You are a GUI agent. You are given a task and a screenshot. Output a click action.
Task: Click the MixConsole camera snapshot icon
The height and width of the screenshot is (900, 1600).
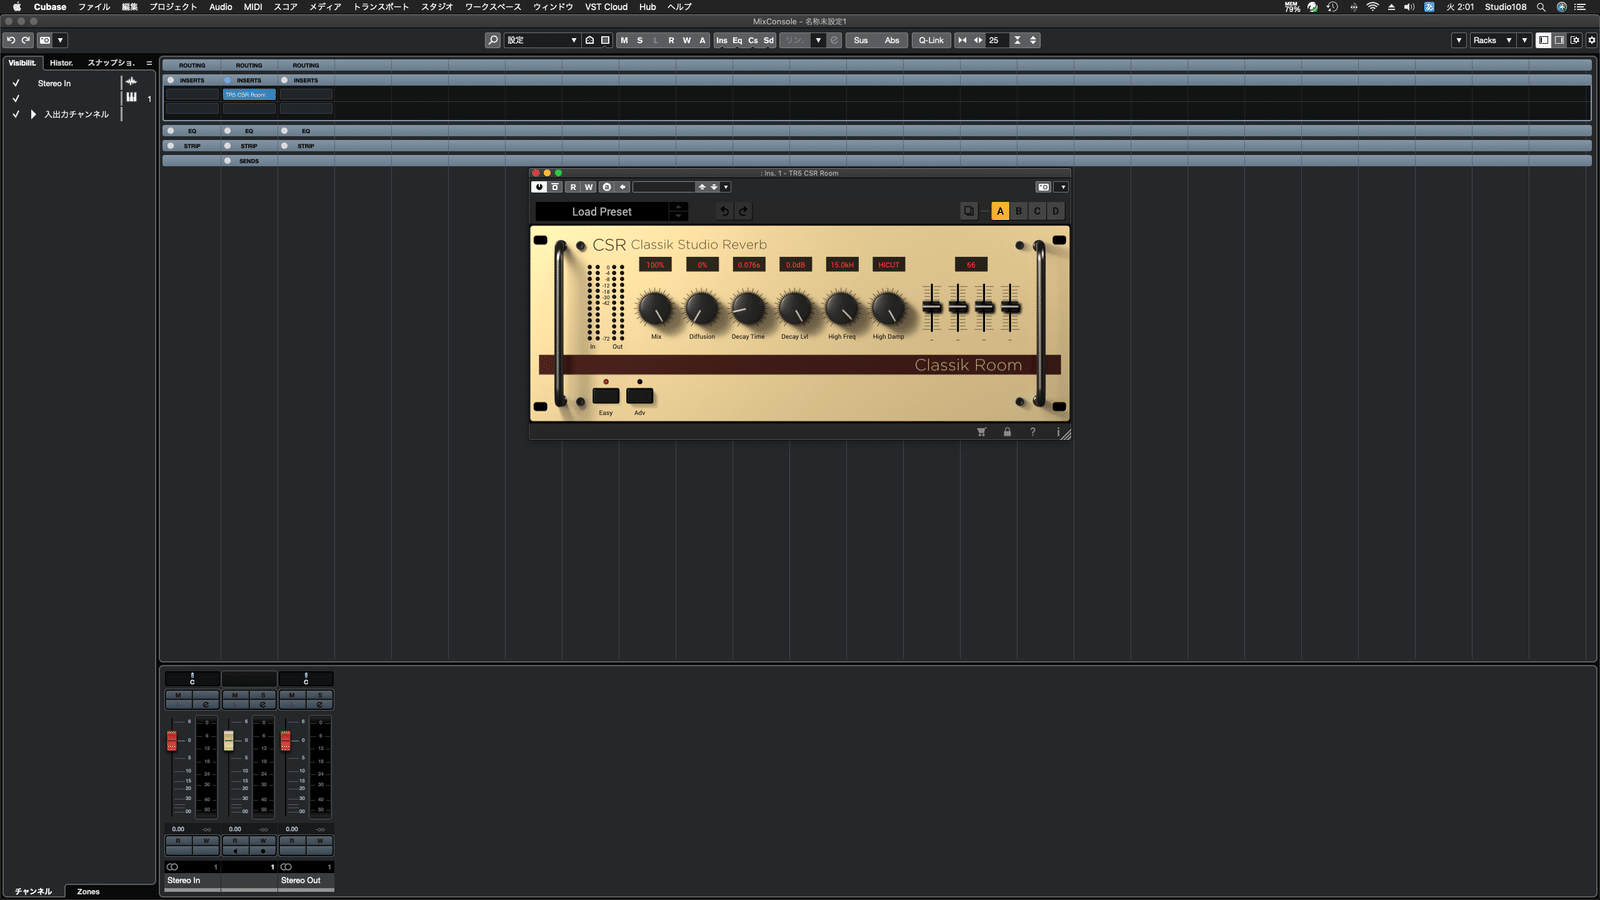coord(45,40)
